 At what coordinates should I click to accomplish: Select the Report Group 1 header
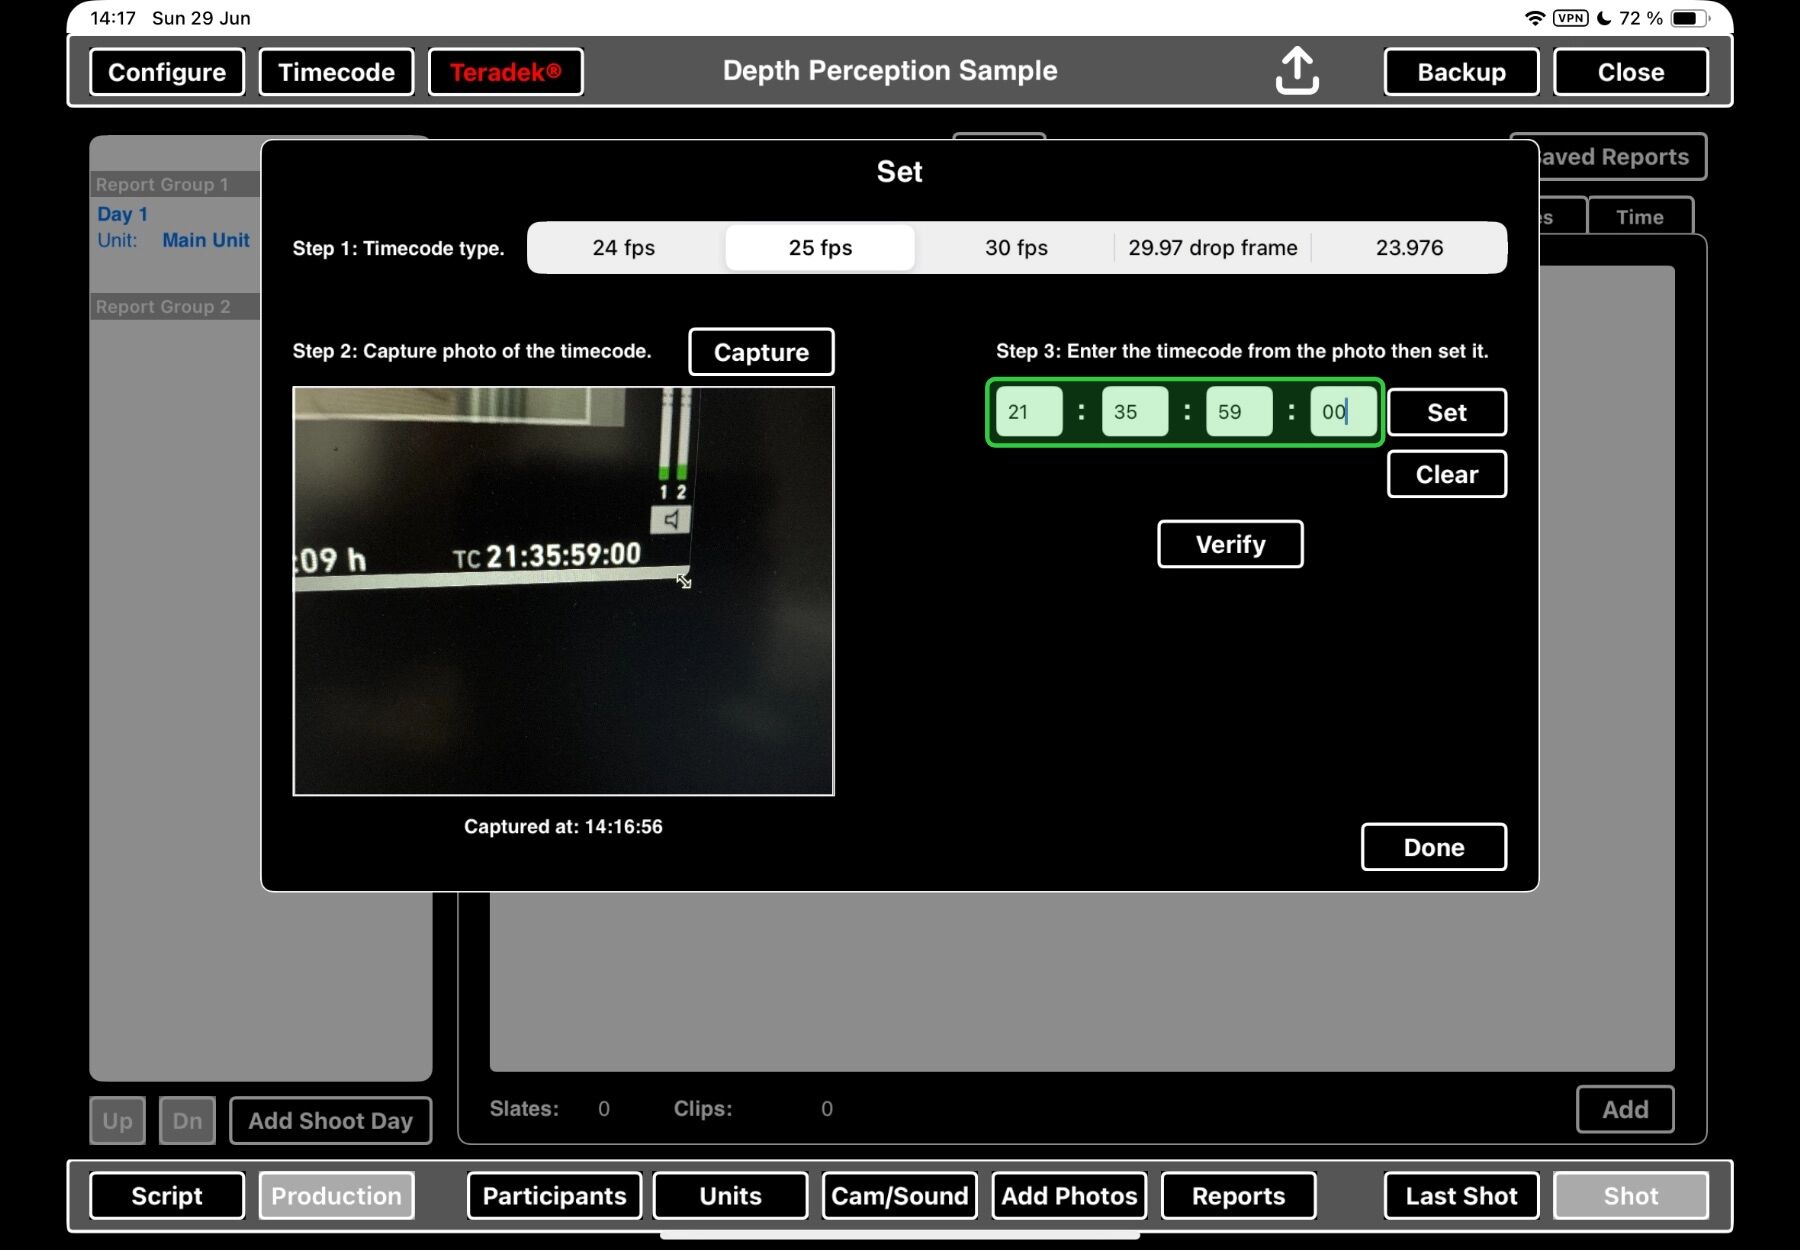(174, 184)
